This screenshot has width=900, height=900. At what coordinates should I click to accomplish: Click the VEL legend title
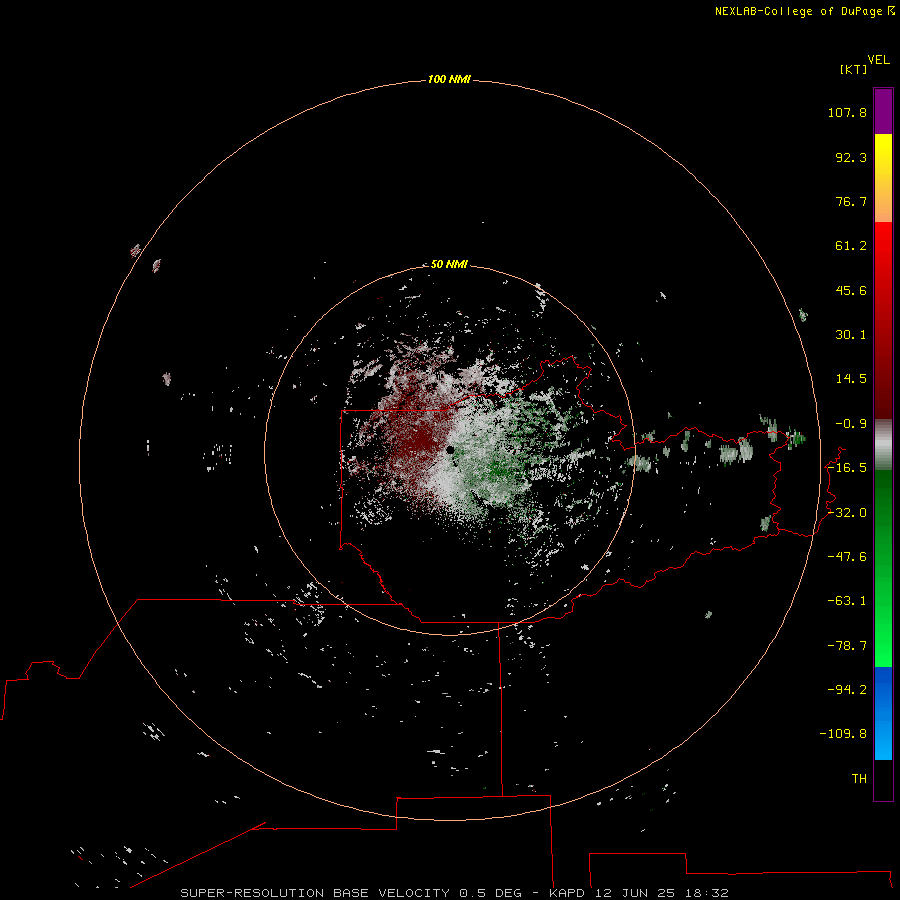[878, 60]
